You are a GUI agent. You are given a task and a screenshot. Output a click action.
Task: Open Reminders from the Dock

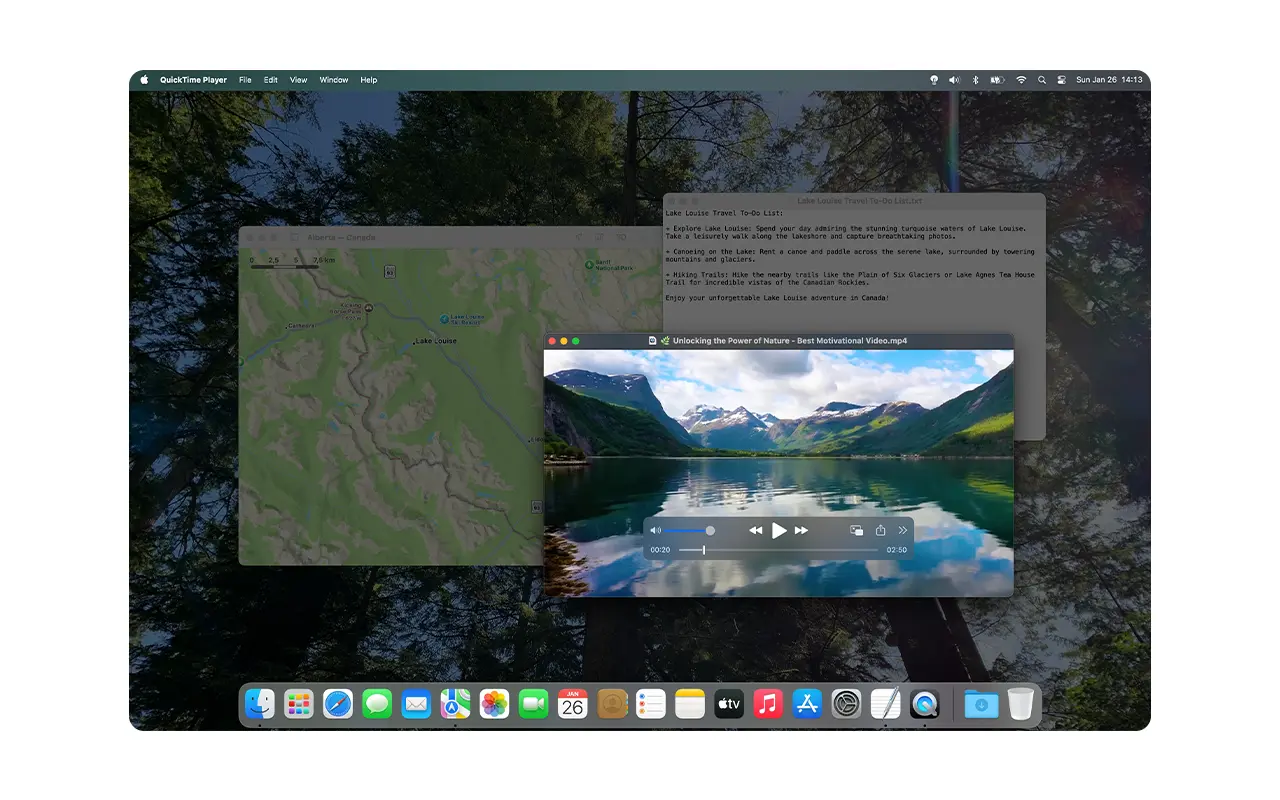coord(651,704)
